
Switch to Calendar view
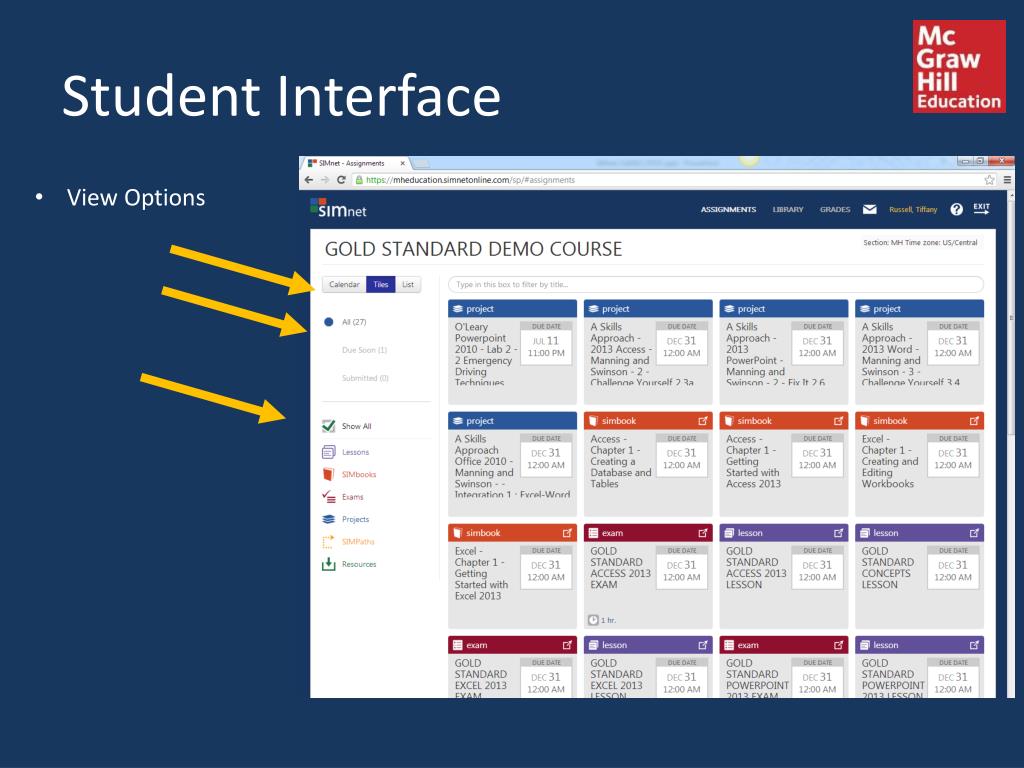click(344, 285)
